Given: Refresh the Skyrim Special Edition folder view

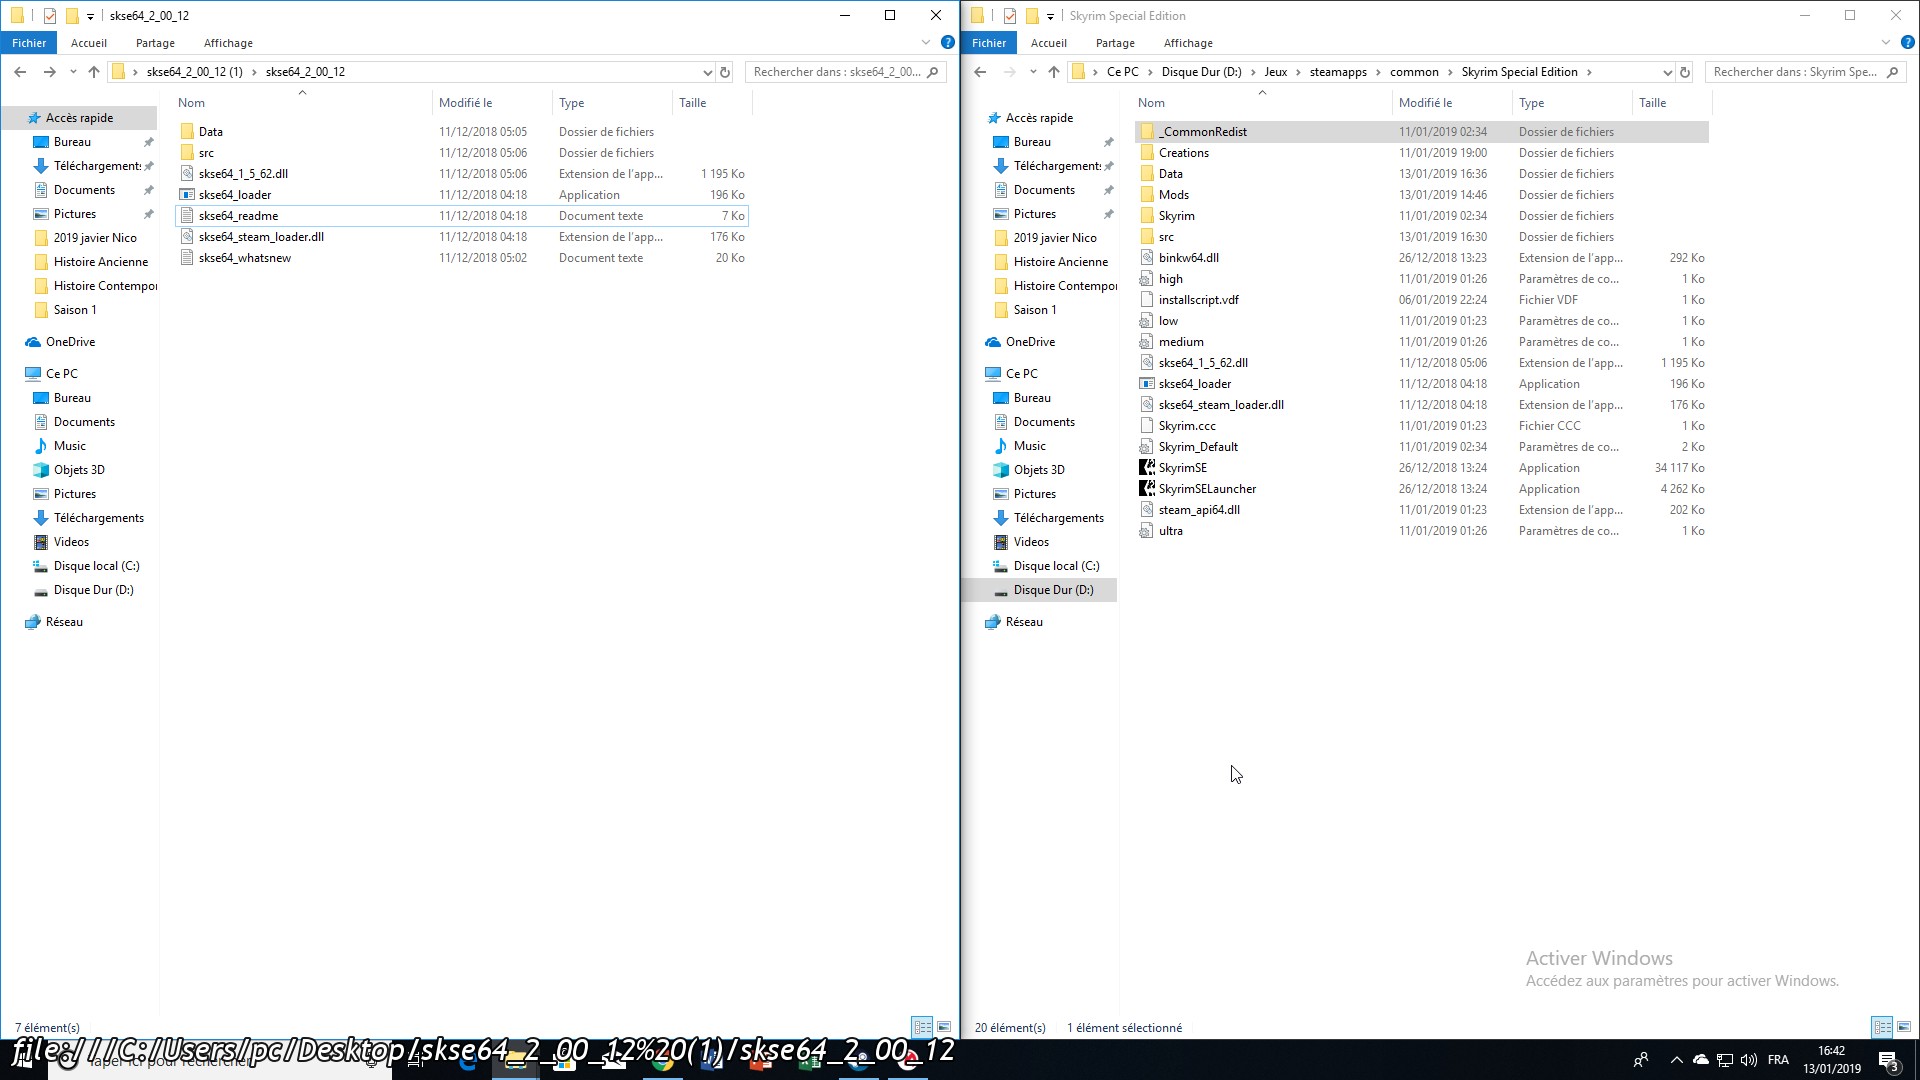Looking at the screenshot, I should coord(1685,72).
